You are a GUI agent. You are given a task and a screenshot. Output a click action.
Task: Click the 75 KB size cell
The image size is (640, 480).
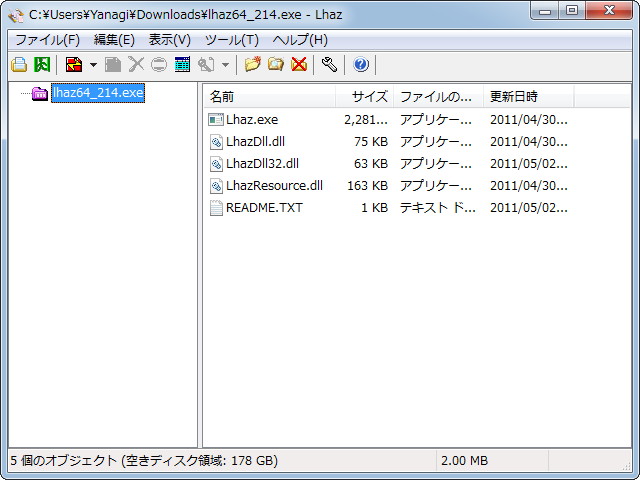(x=371, y=142)
